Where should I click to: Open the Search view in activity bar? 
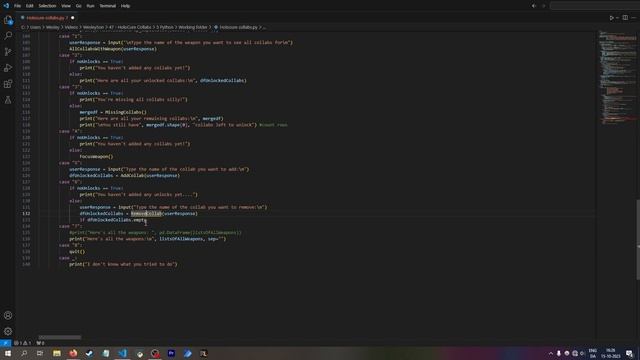8,36
